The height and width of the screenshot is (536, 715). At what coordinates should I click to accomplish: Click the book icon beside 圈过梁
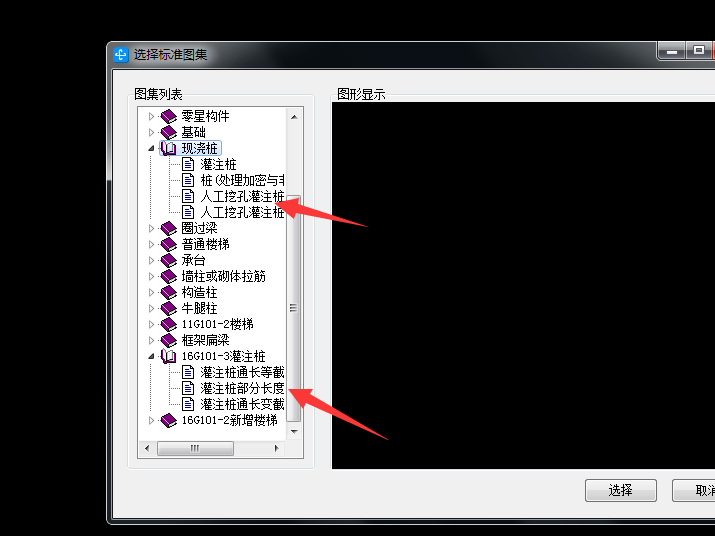click(x=169, y=228)
